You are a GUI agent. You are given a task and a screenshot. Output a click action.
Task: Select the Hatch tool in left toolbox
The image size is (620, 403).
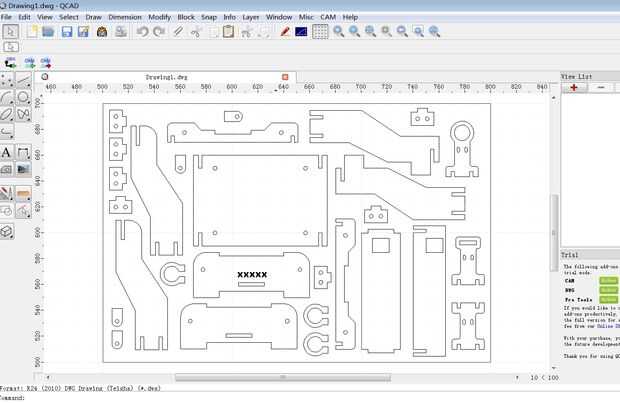[x=7, y=169]
